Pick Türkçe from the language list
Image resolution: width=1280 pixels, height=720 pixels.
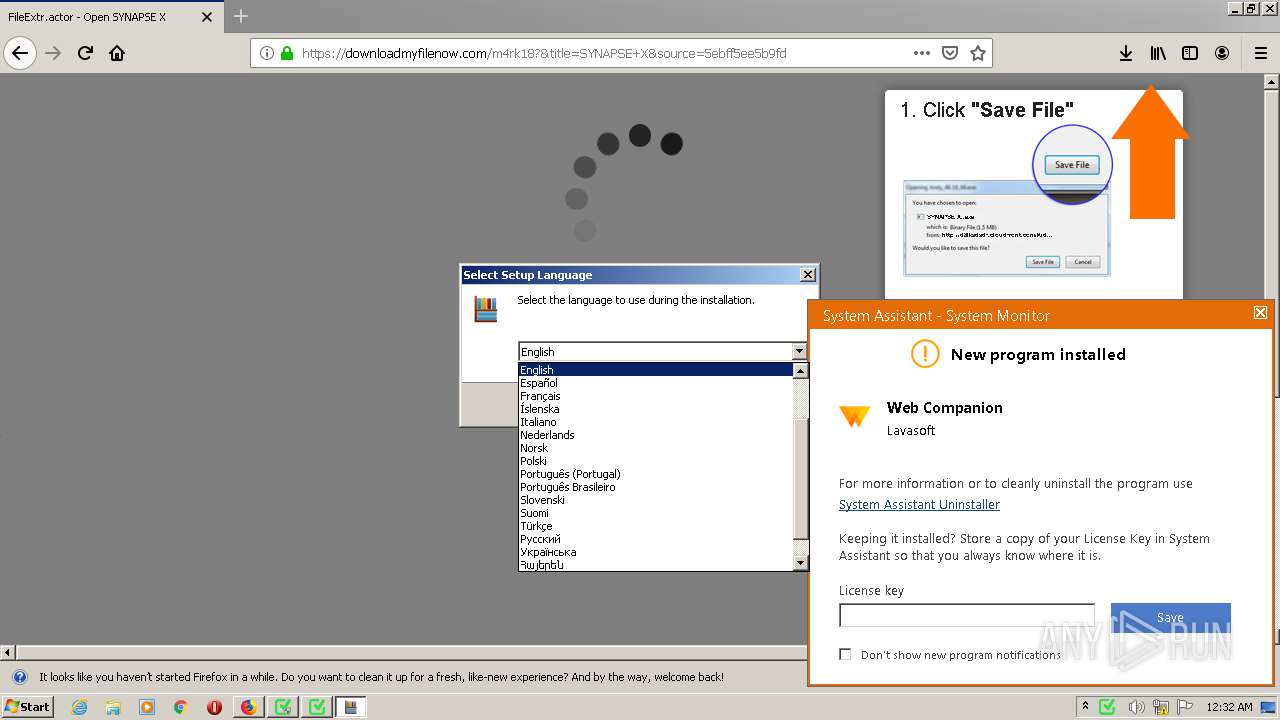click(655, 526)
